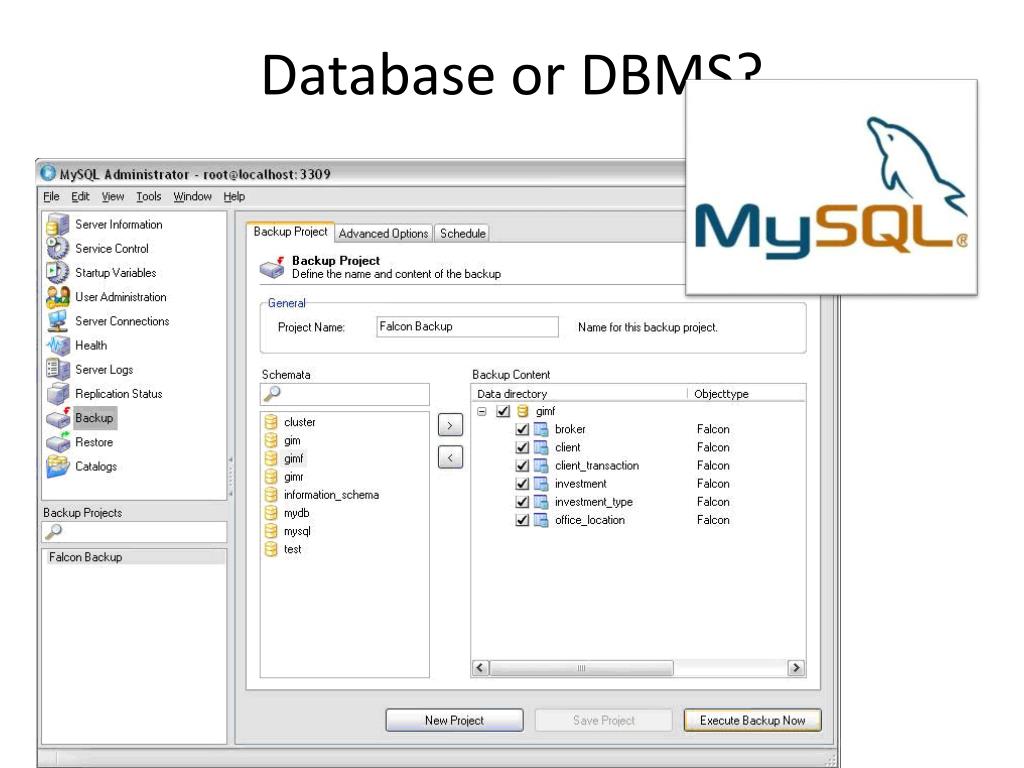Screen dimensions: 1024x768
Task: Open Restore drive icon in sidebar
Action: [x=58, y=442]
